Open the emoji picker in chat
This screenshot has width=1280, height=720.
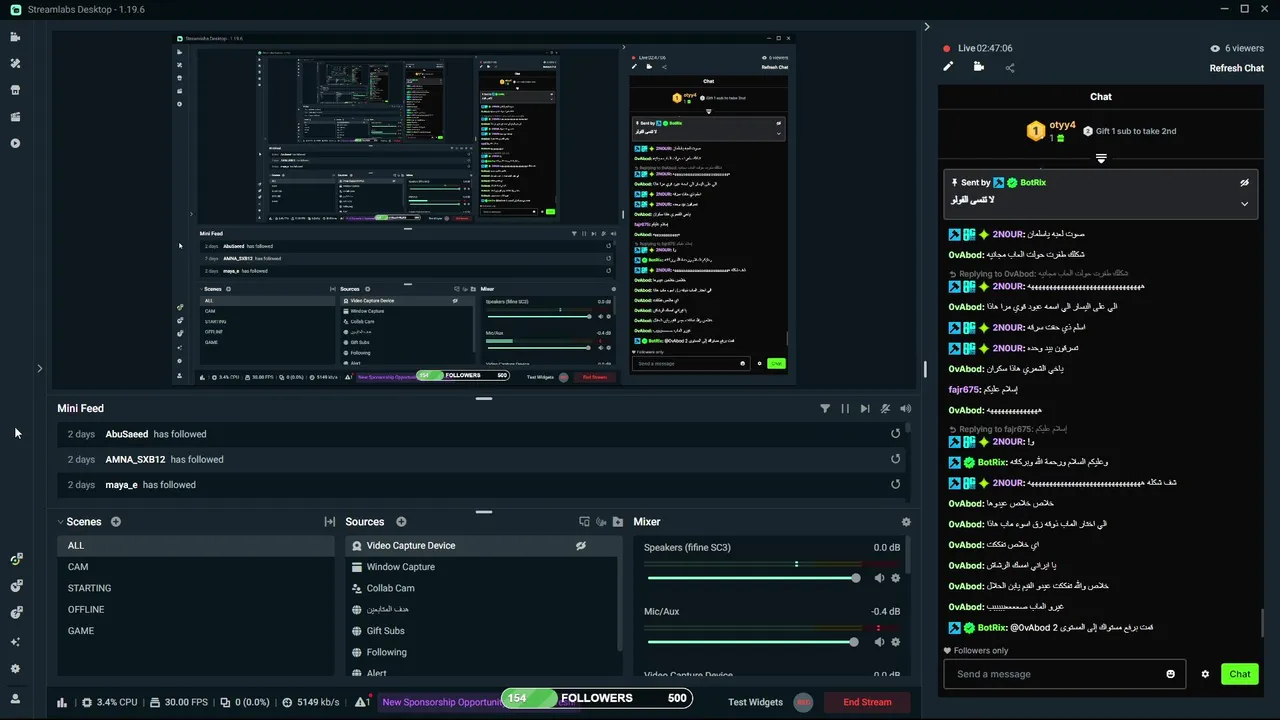1171,674
